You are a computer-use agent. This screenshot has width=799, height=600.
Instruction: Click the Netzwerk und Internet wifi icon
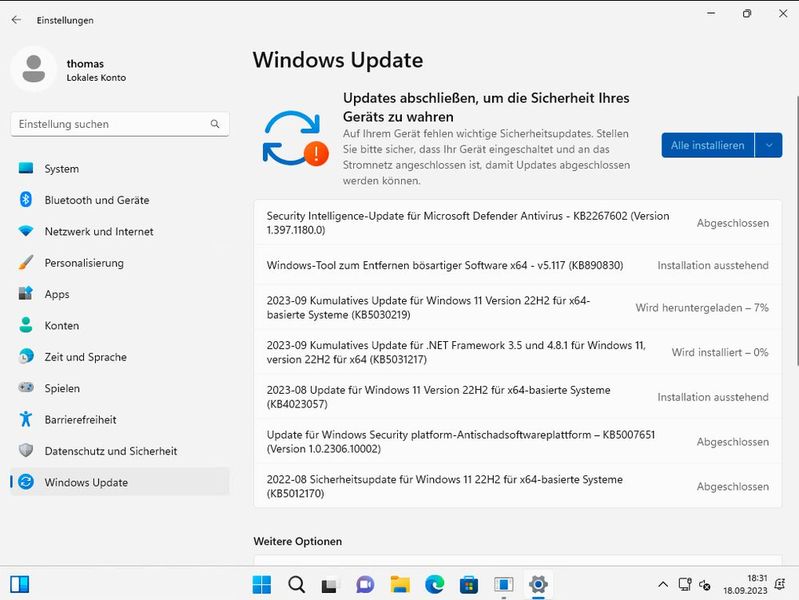click(25, 231)
